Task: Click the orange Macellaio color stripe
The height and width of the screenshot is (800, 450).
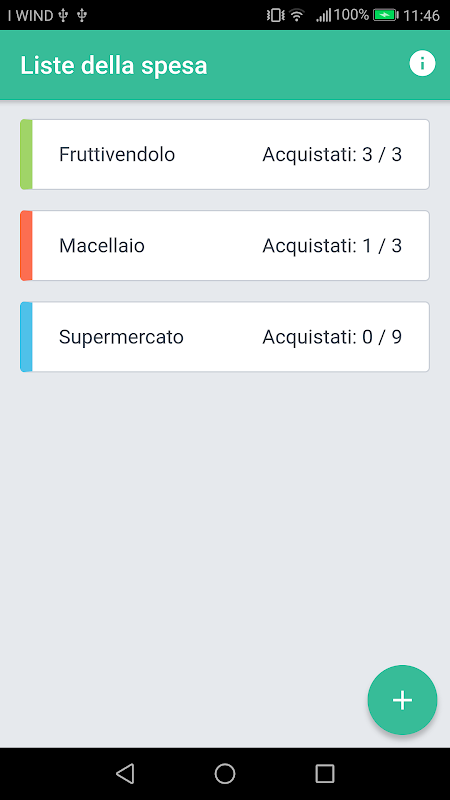Action: point(26,245)
